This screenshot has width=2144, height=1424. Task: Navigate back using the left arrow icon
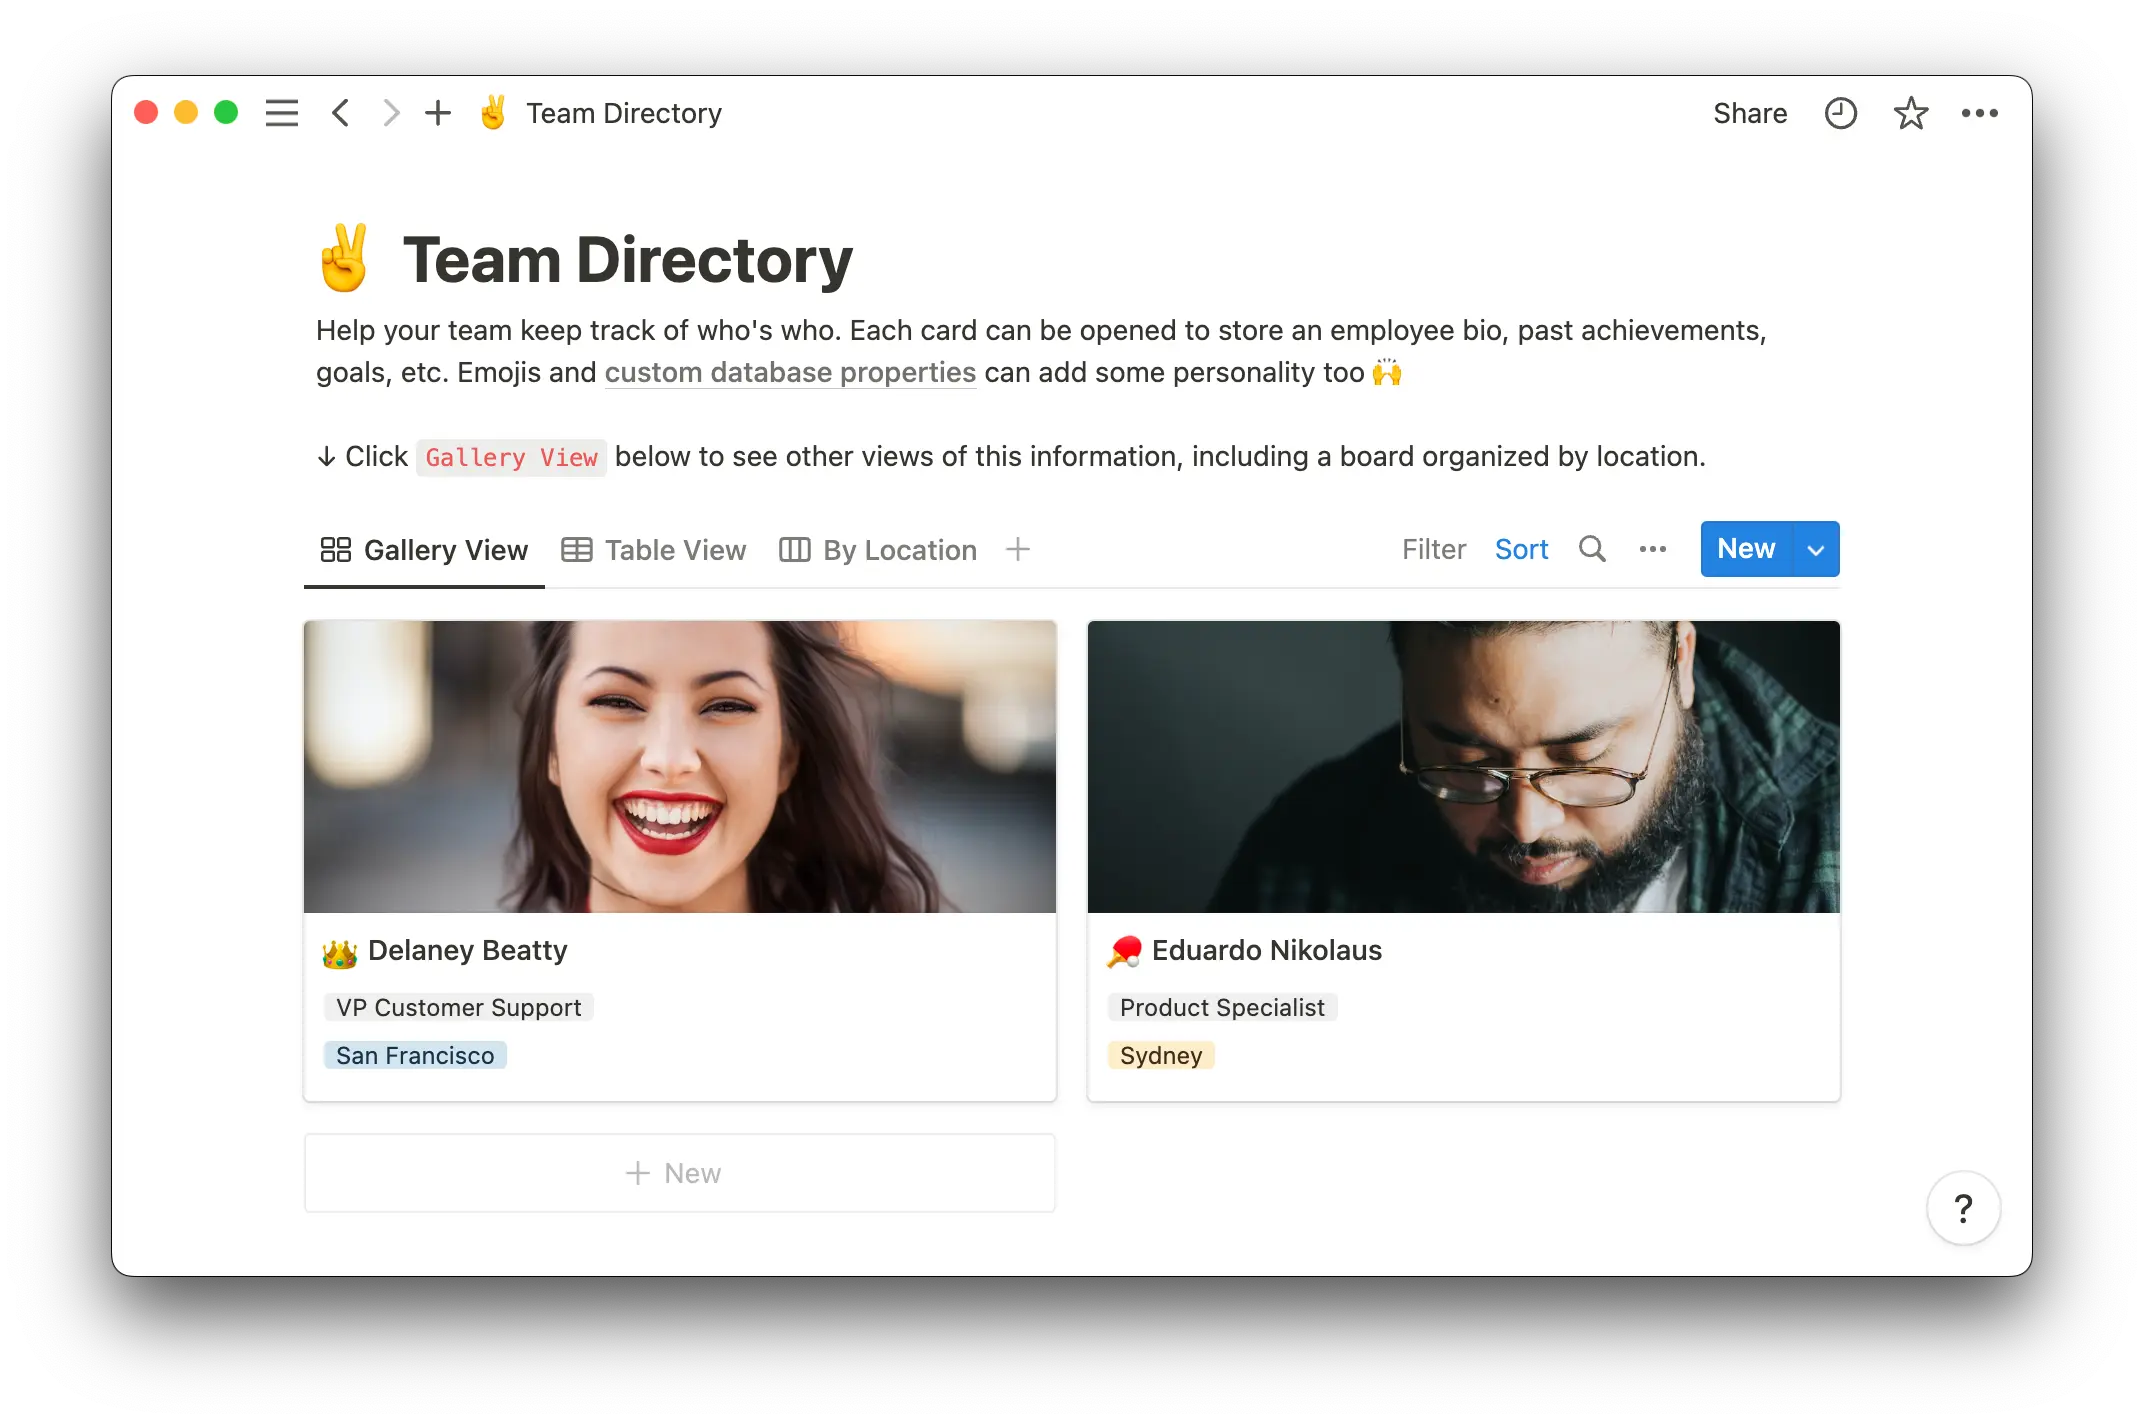pos(340,113)
